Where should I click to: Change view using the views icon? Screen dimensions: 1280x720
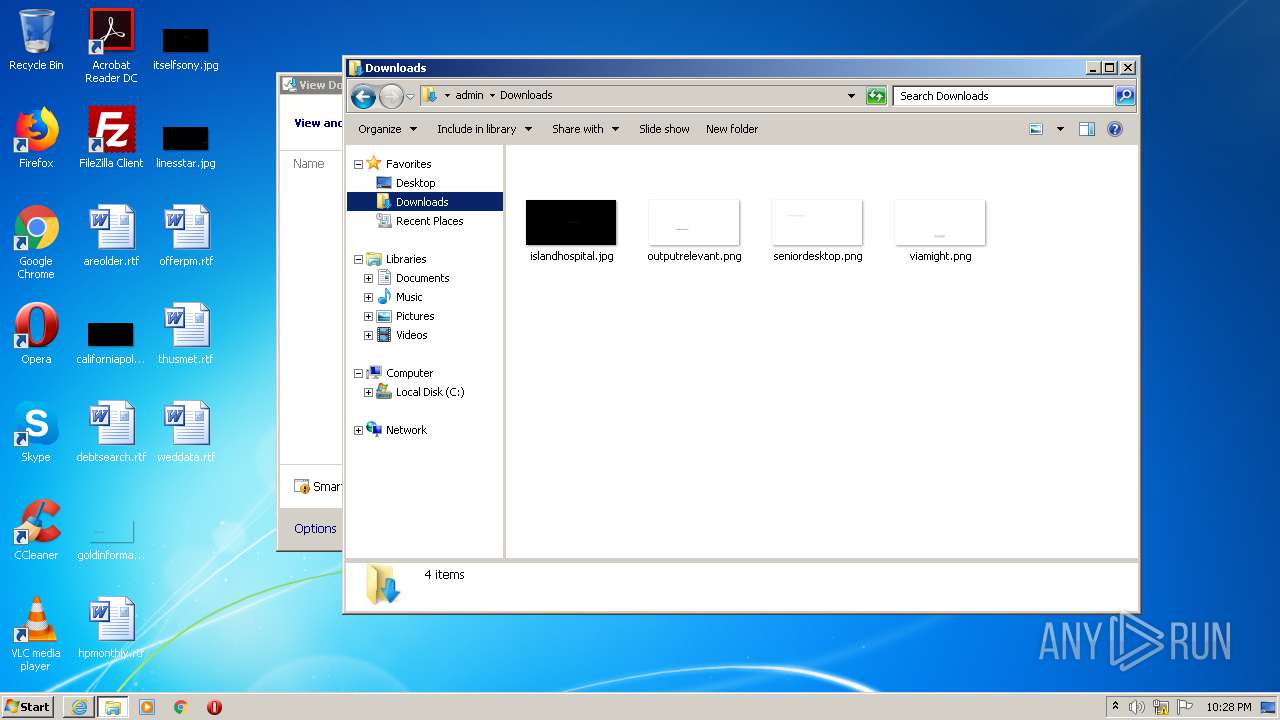(1036, 129)
